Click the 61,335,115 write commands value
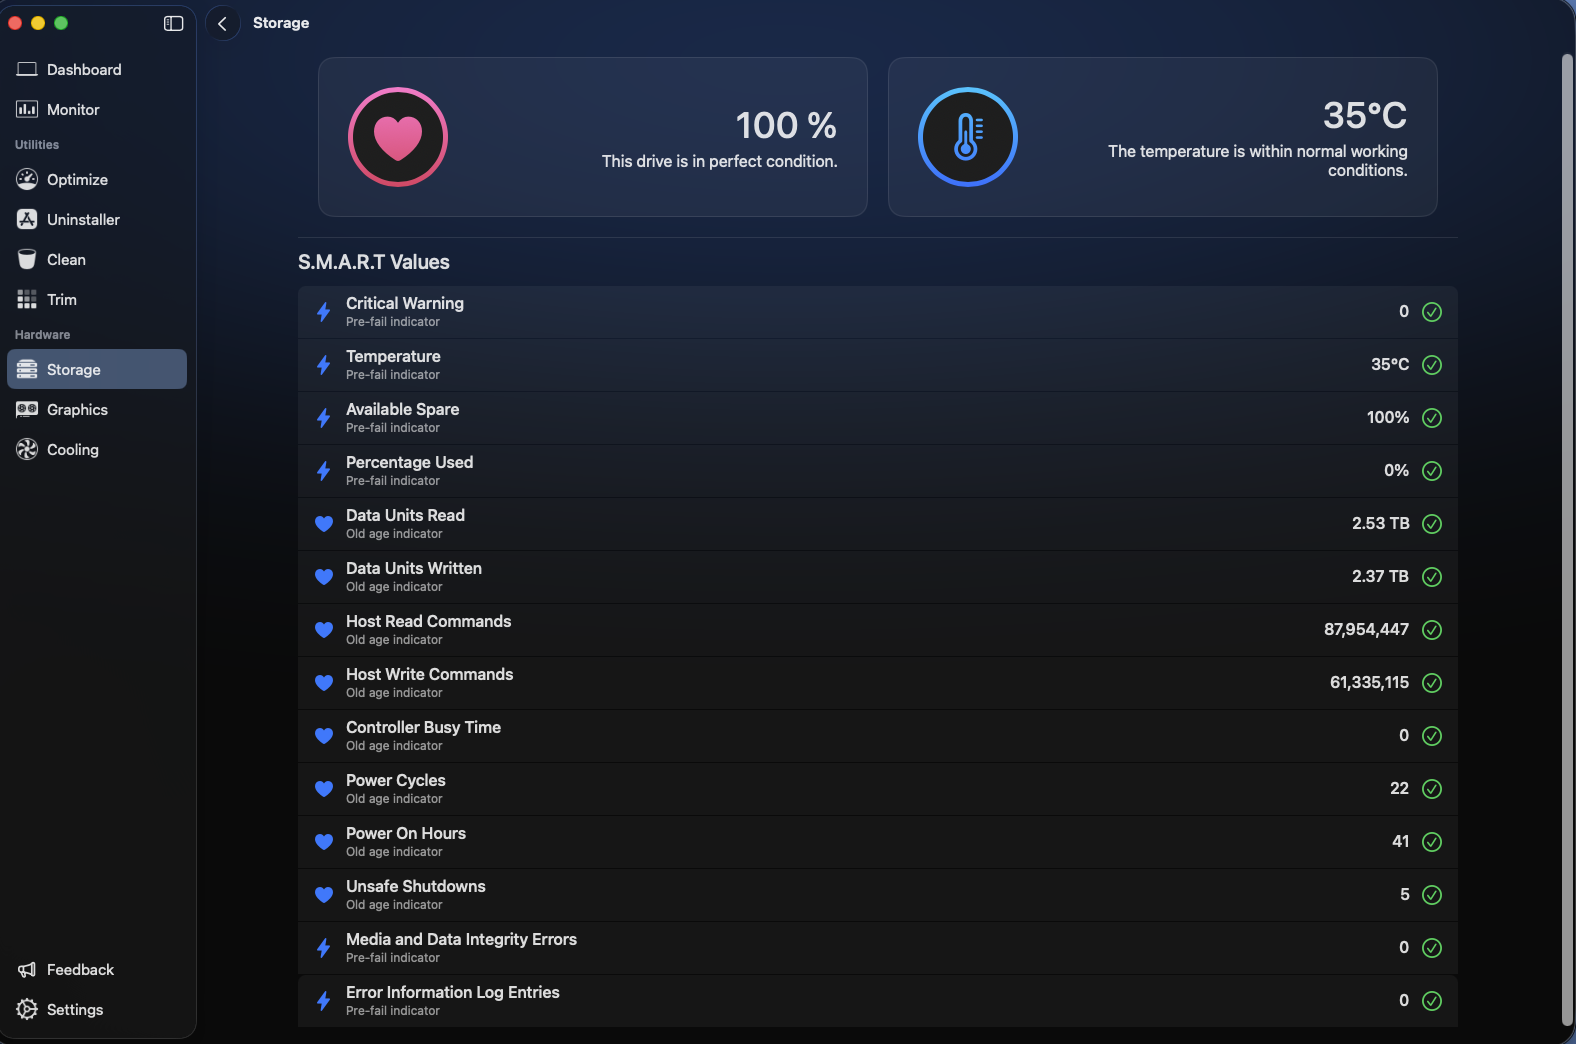Image resolution: width=1576 pixels, height=1044 pixels. coord(1369,682)
